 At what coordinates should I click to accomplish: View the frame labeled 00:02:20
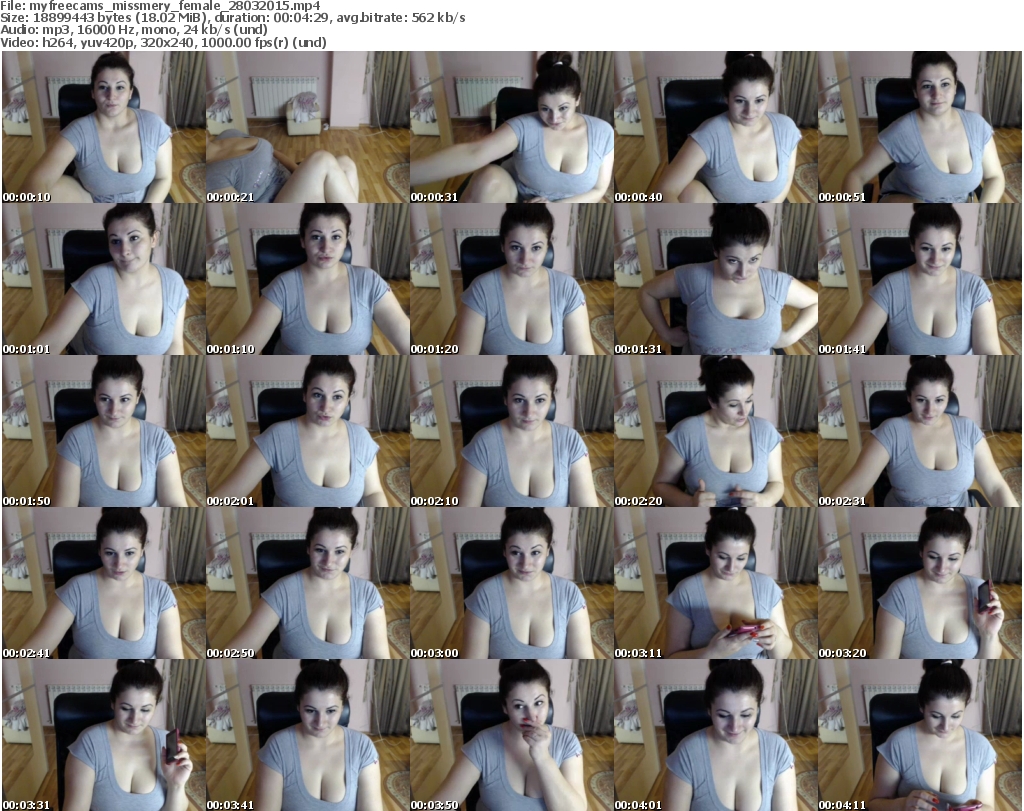tap(716, 432)
